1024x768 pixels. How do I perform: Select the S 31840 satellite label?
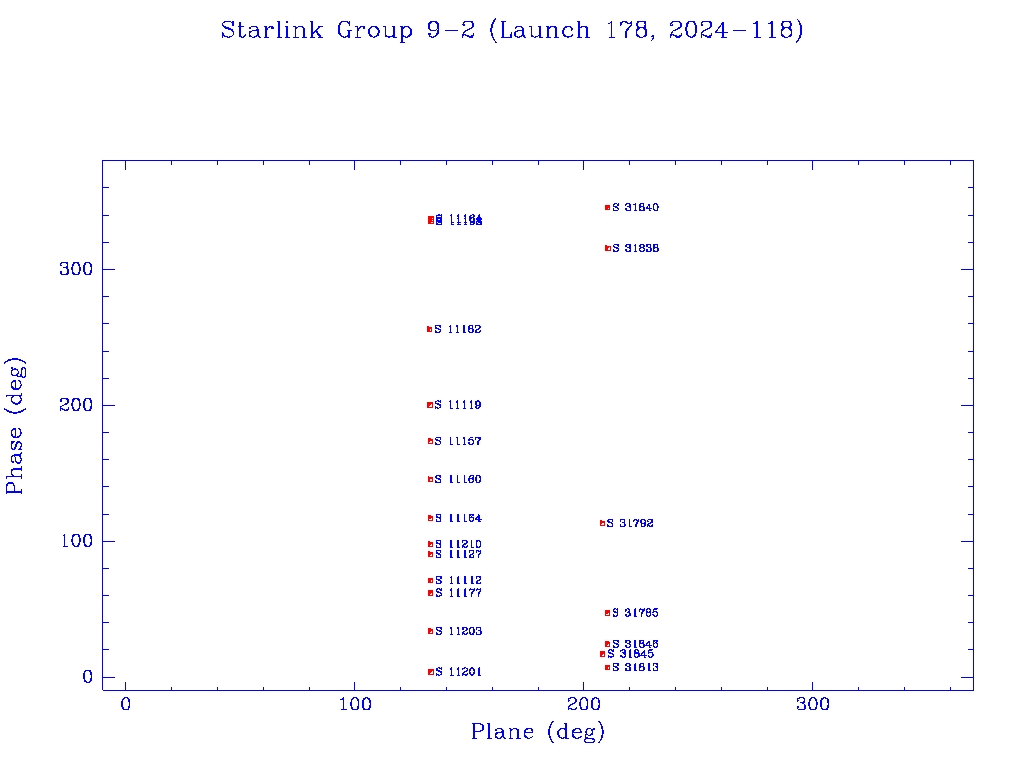(x=635, y=208)
